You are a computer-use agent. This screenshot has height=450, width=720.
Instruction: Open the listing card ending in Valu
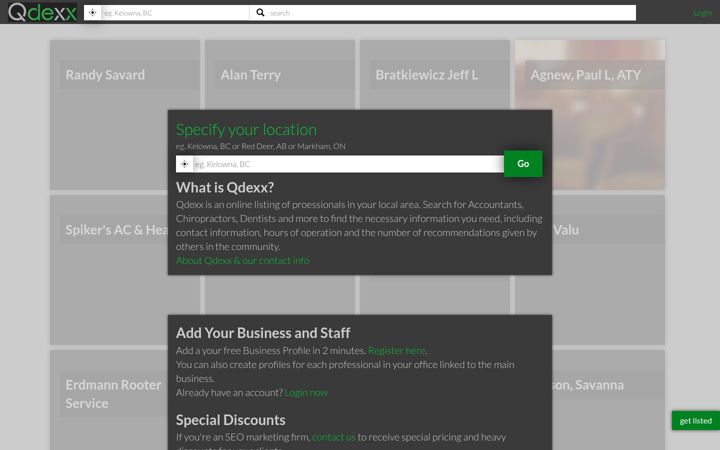coord(608,270)
